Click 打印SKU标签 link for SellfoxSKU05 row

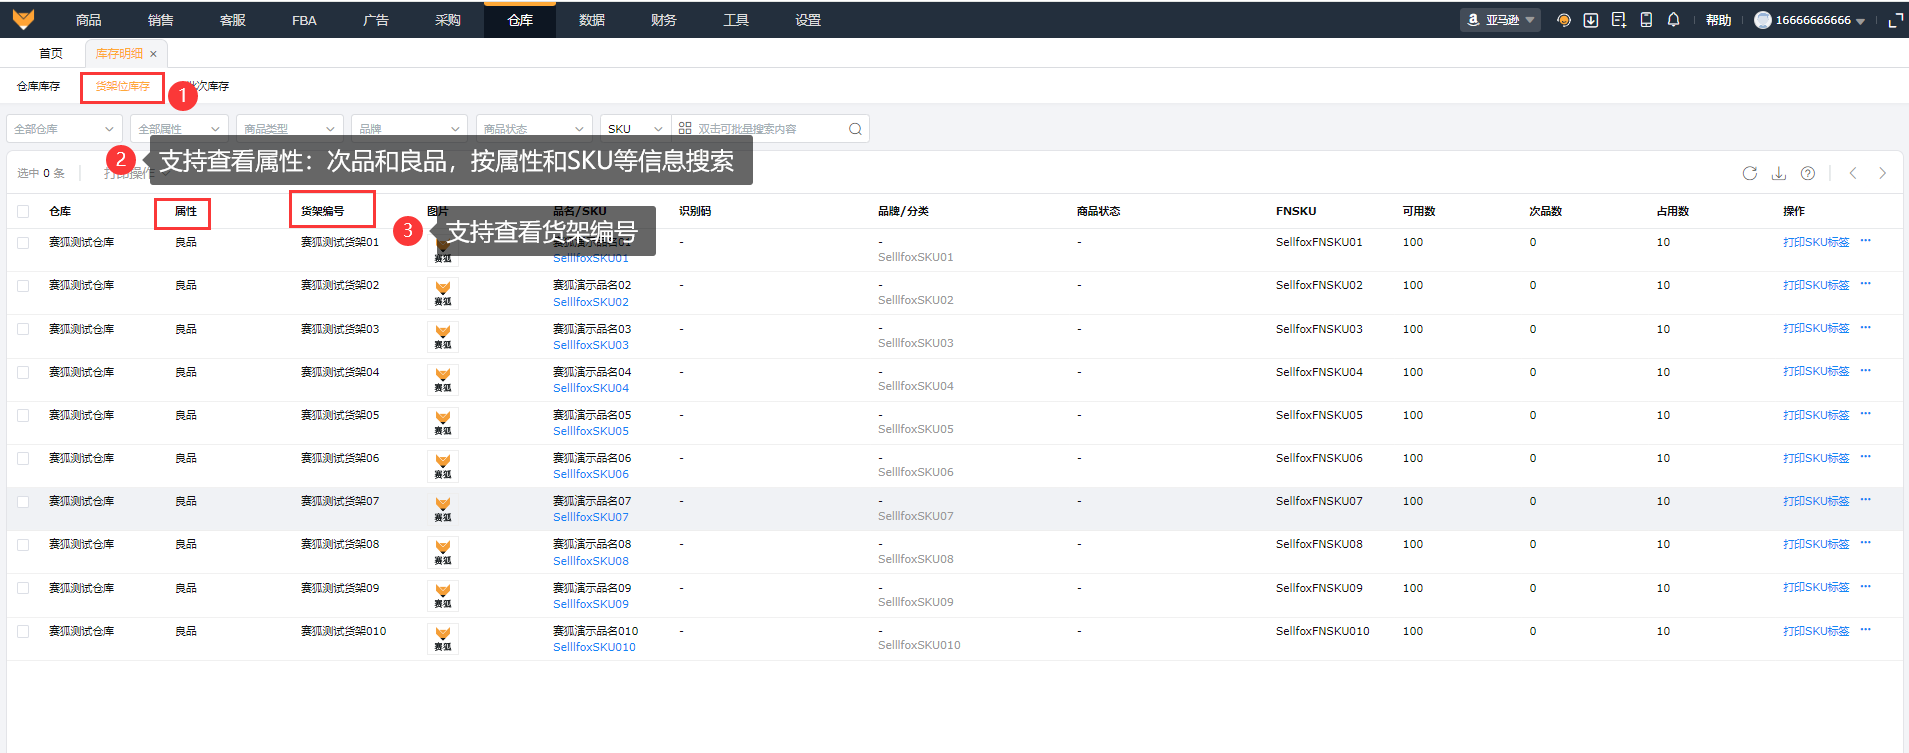1815,415
